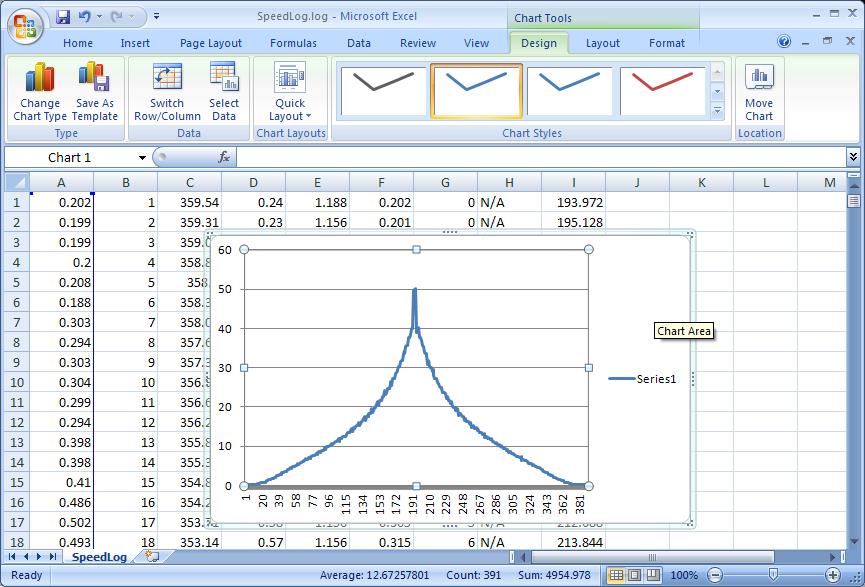Go to the next sheet tab

[x=39, y=557]
